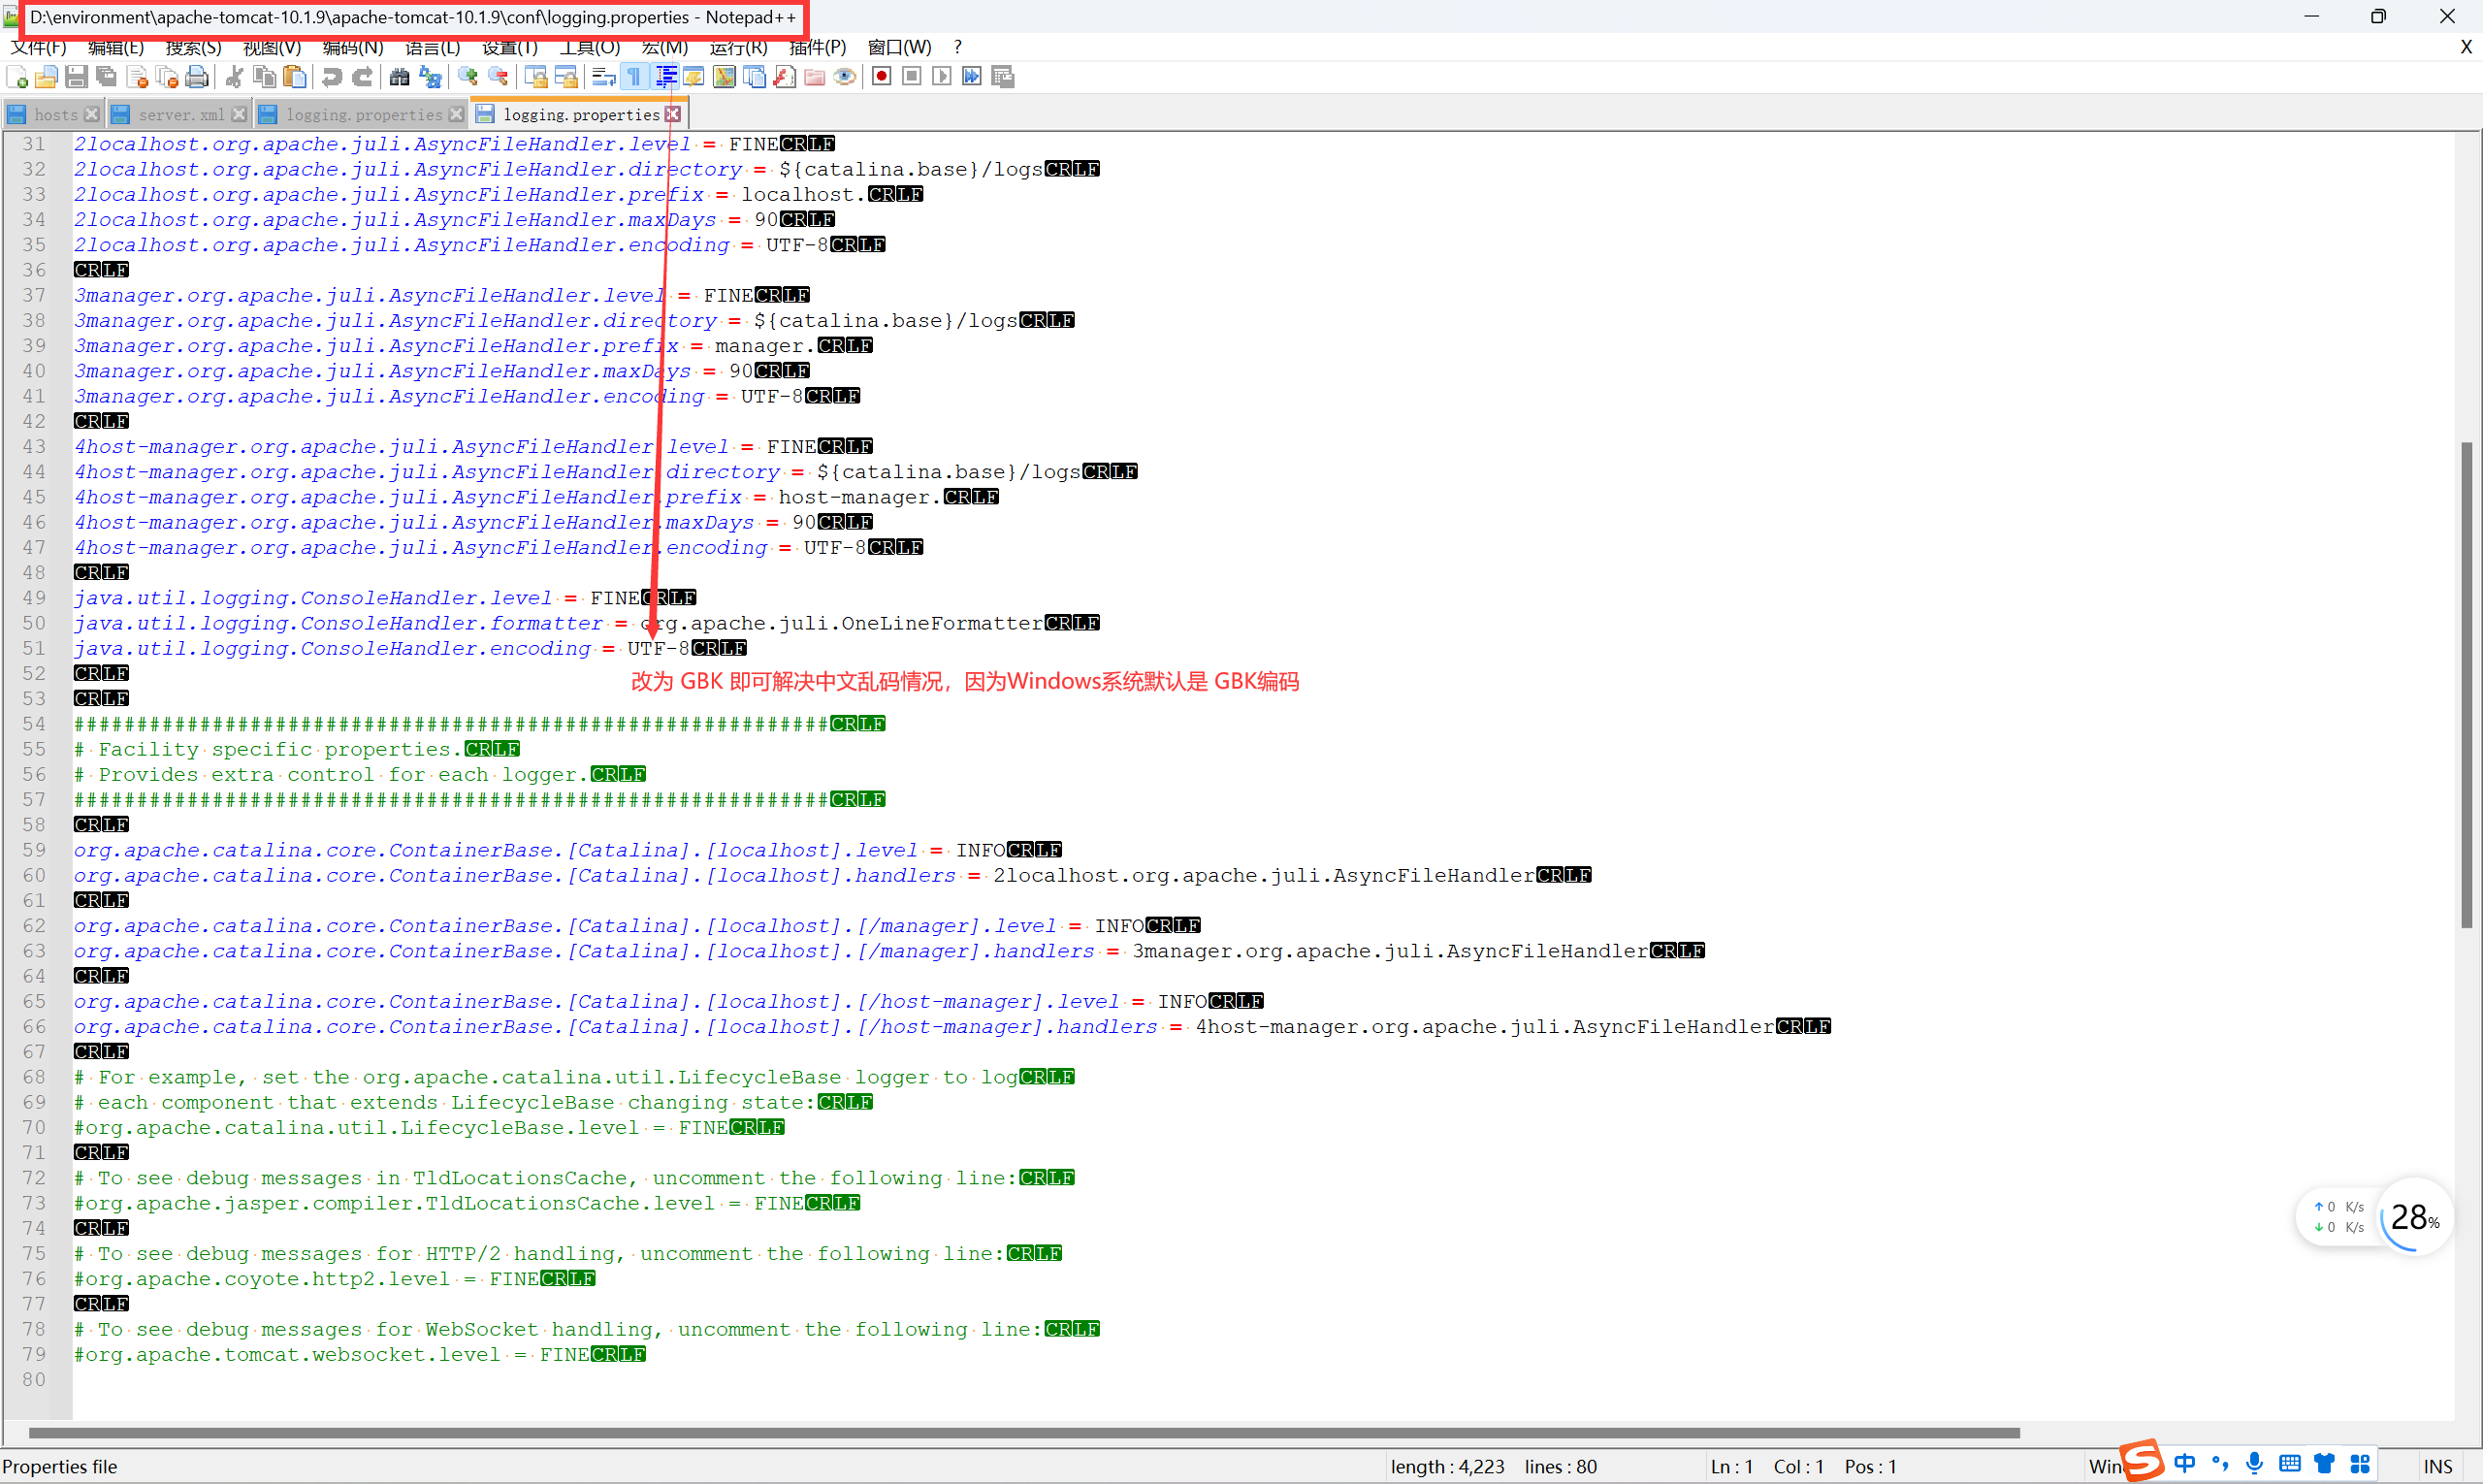This screenshot has height=1484, width=2483.
Task: Click the Copy toolbar icon
Action: [265, 77]
